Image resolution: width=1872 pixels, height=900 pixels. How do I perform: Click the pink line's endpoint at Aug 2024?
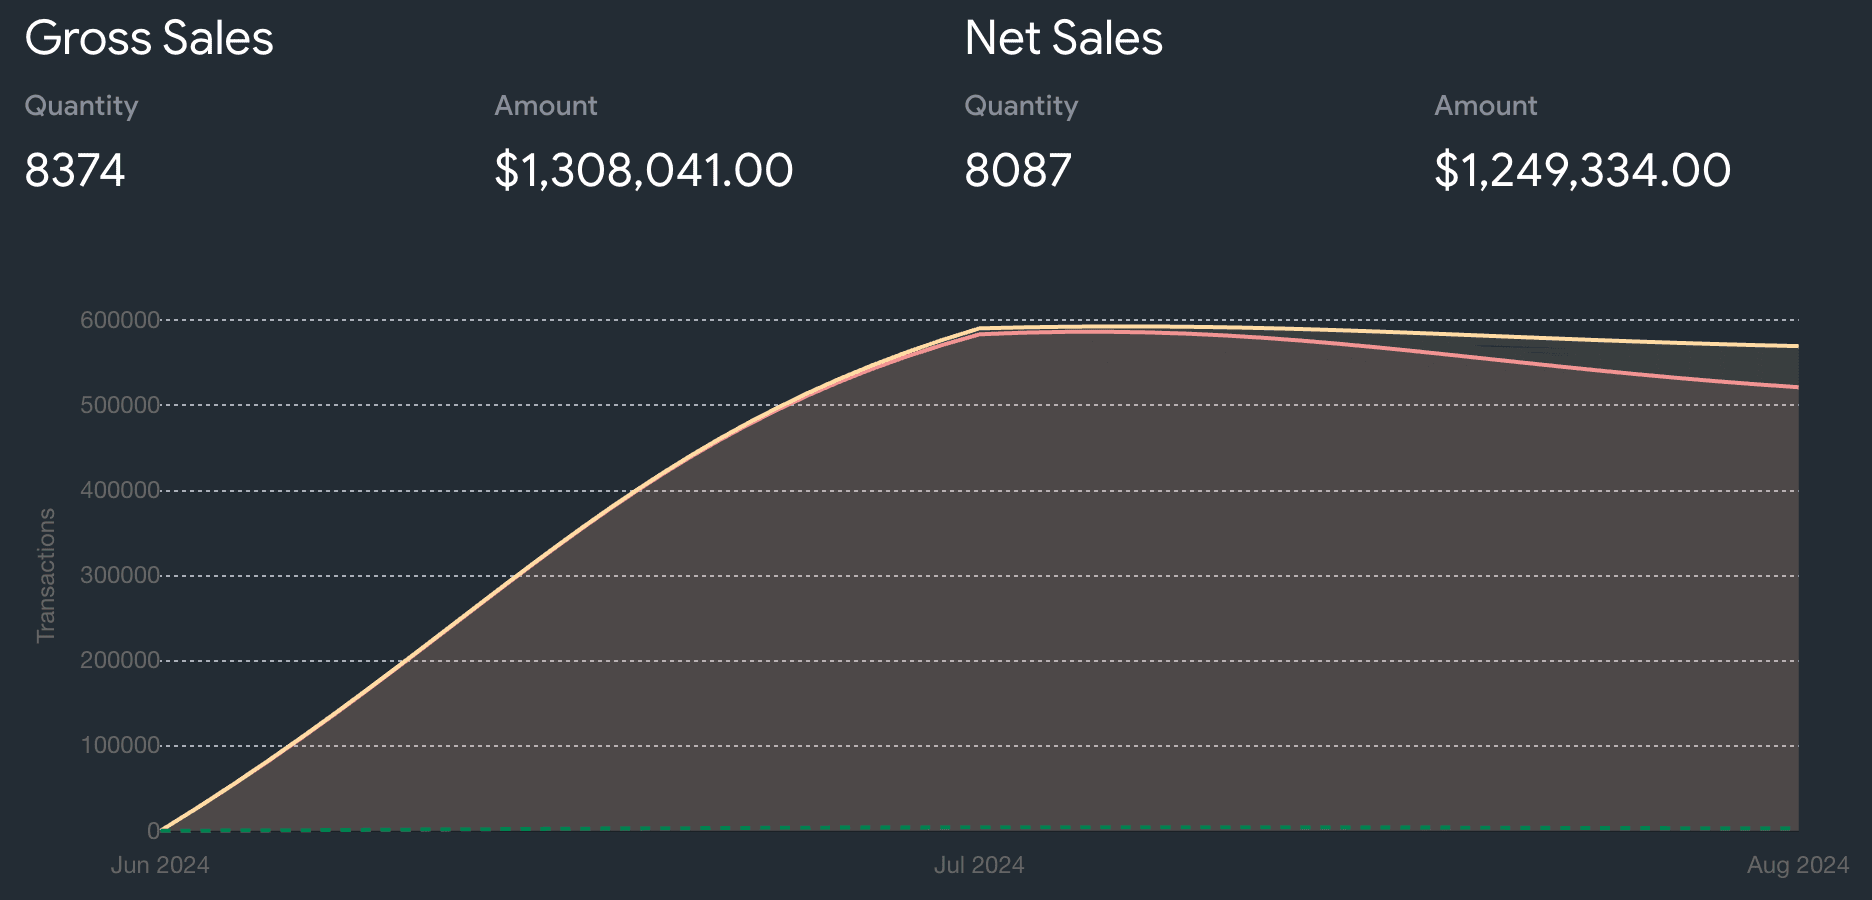tap(1797, 387)
